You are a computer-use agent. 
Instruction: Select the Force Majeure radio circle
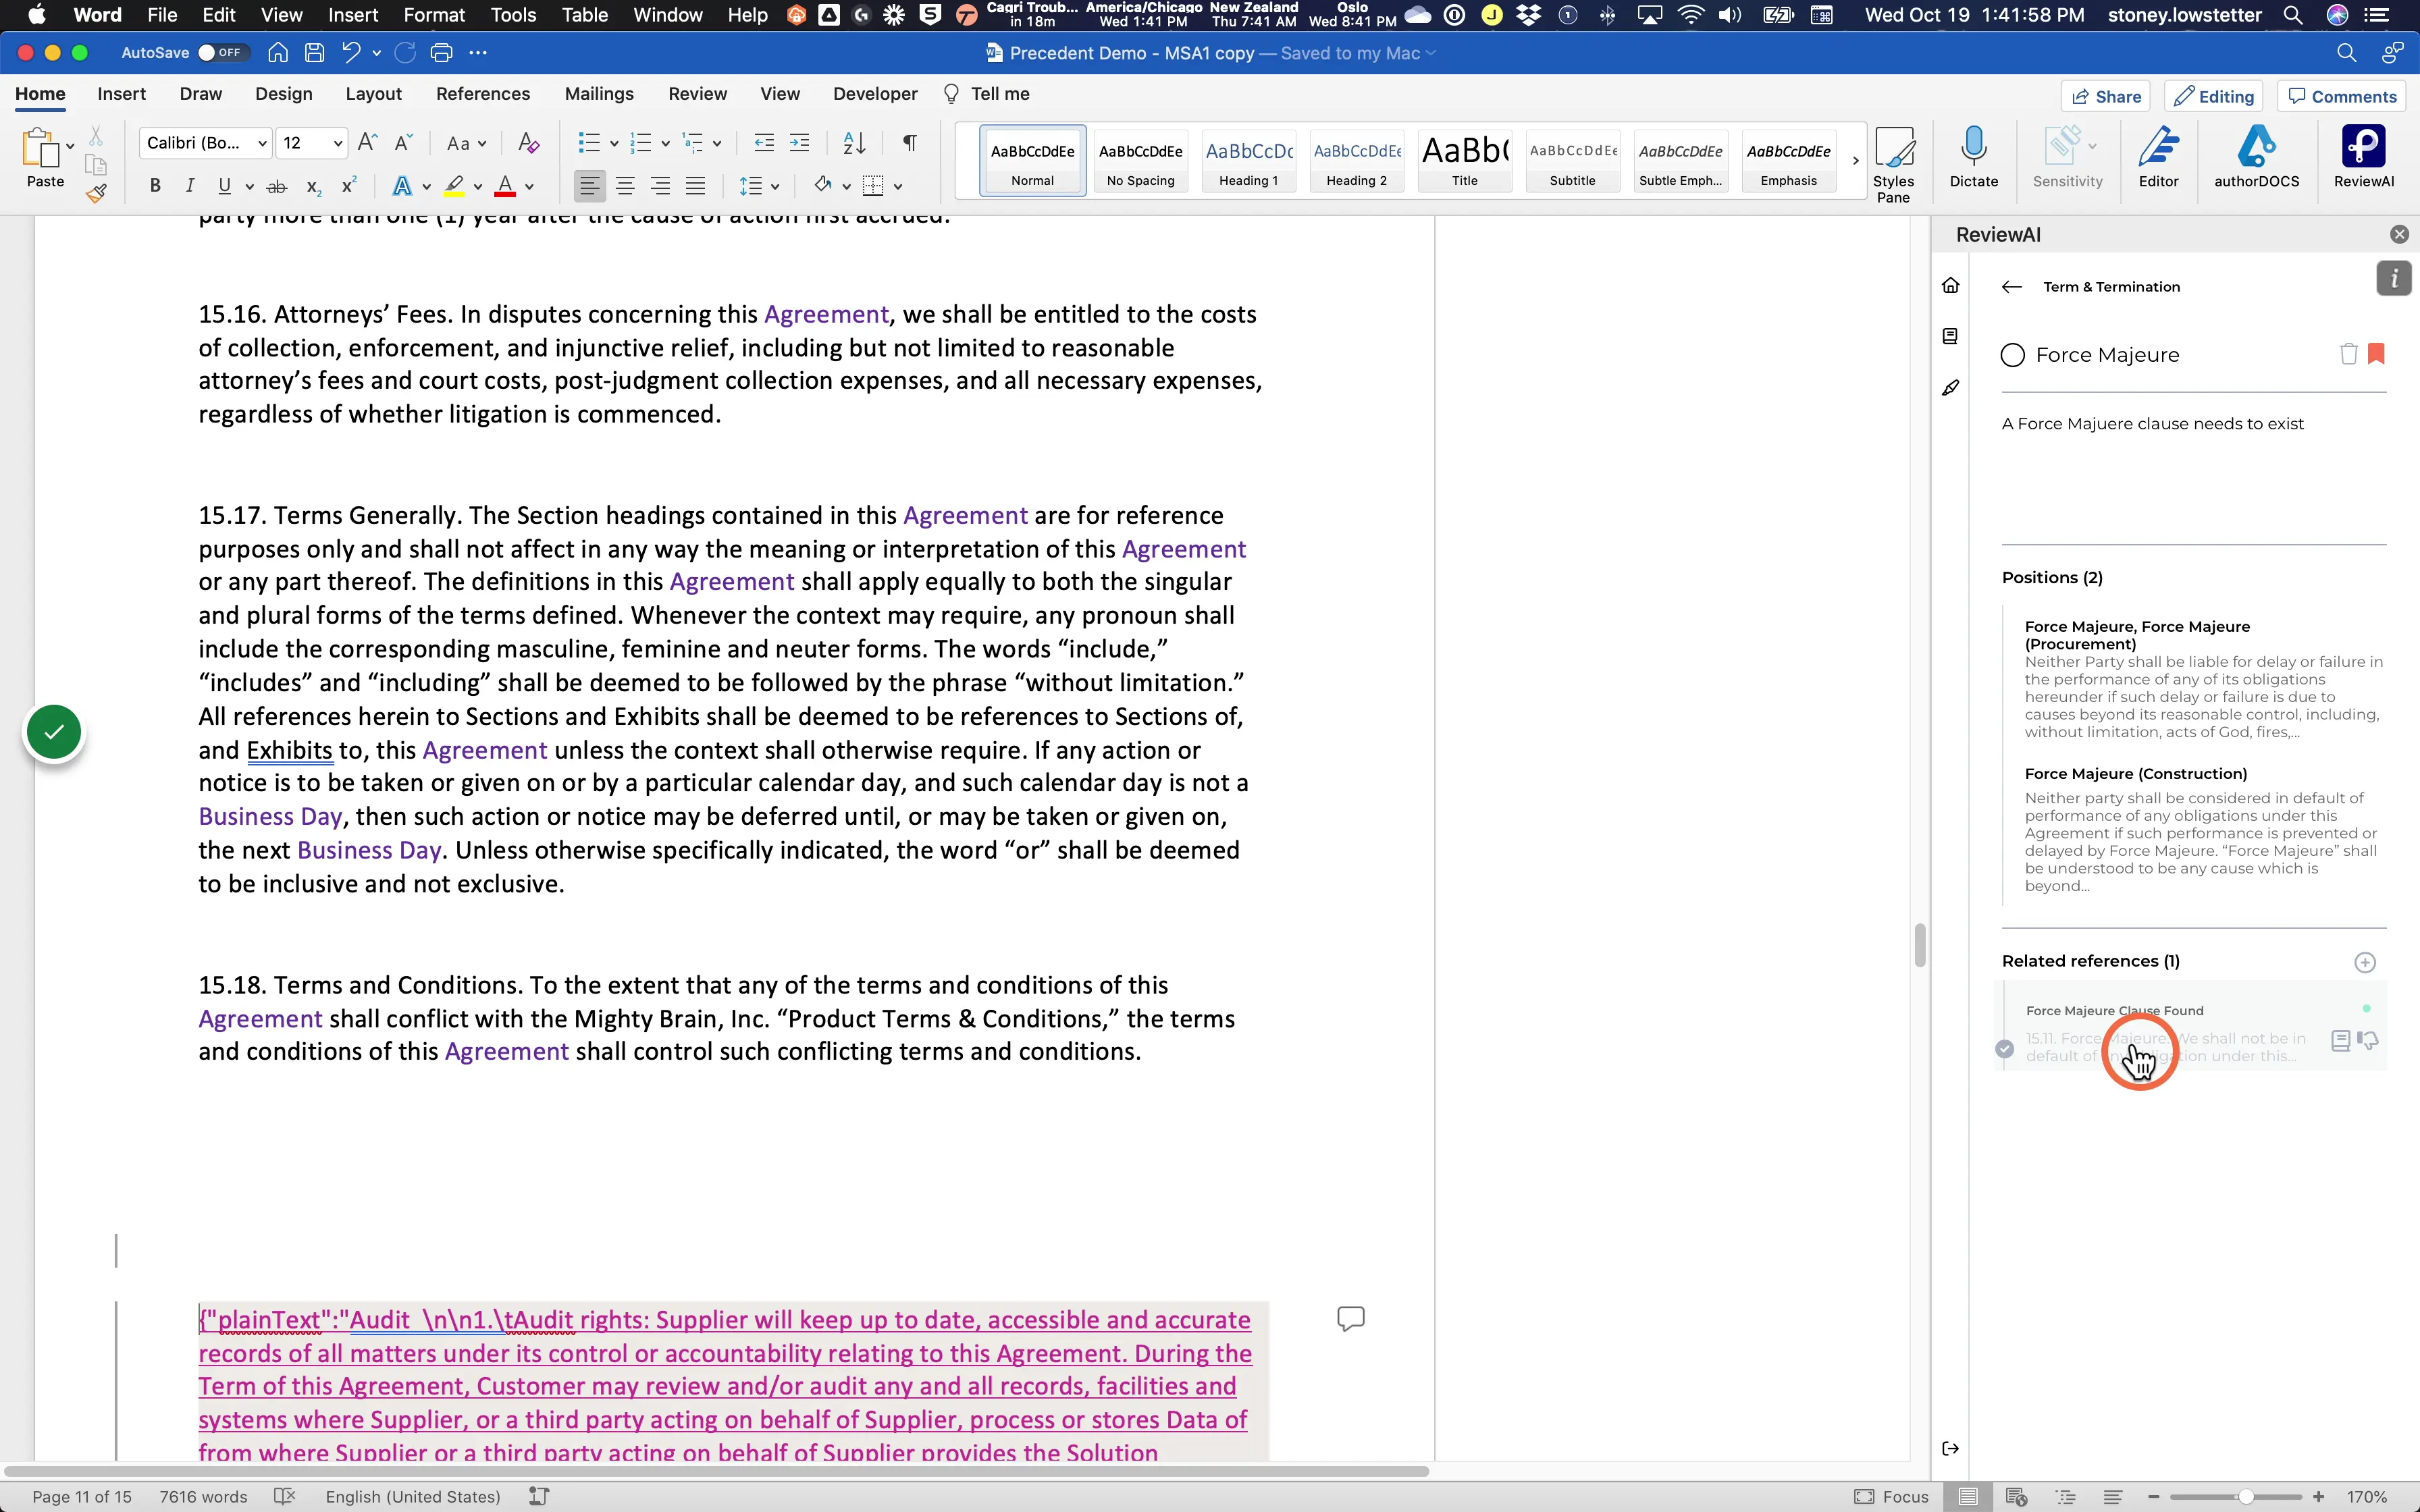coord(2012,355)
